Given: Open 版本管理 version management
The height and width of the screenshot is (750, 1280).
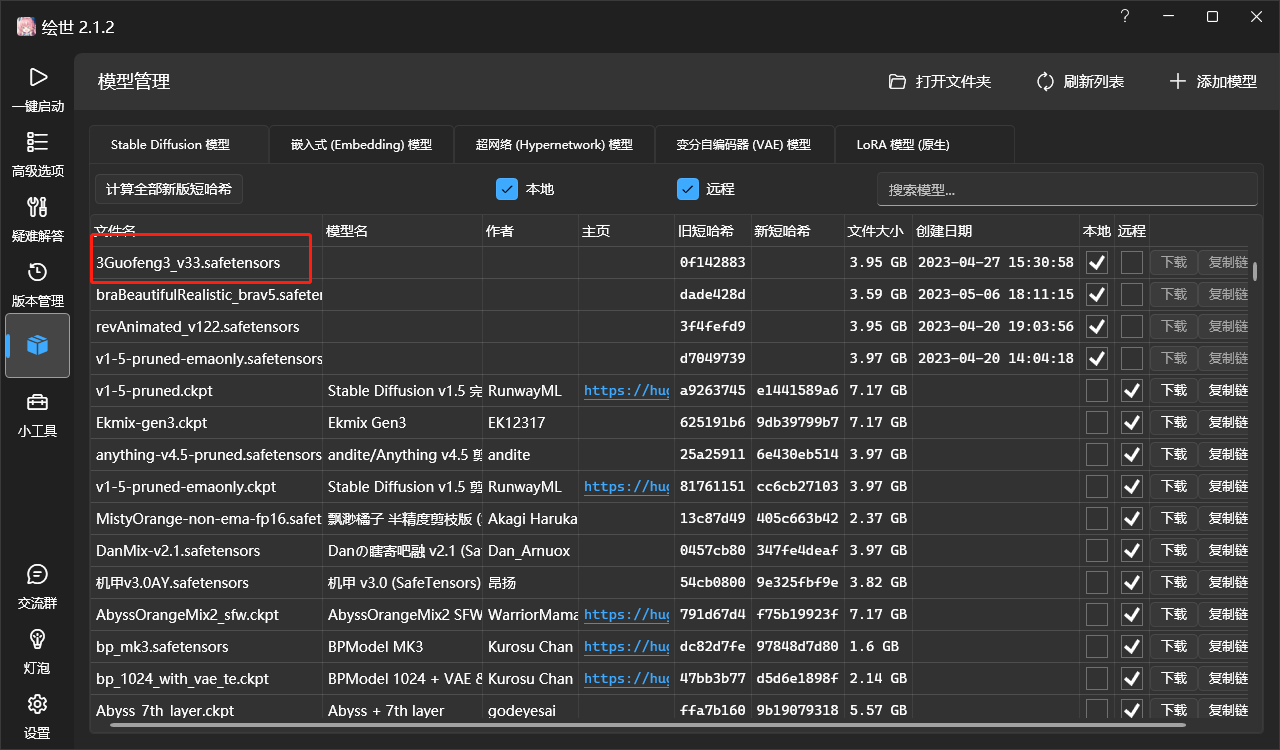Looking at the screenshot, I should pyautogui.click(x=37, y=284).
